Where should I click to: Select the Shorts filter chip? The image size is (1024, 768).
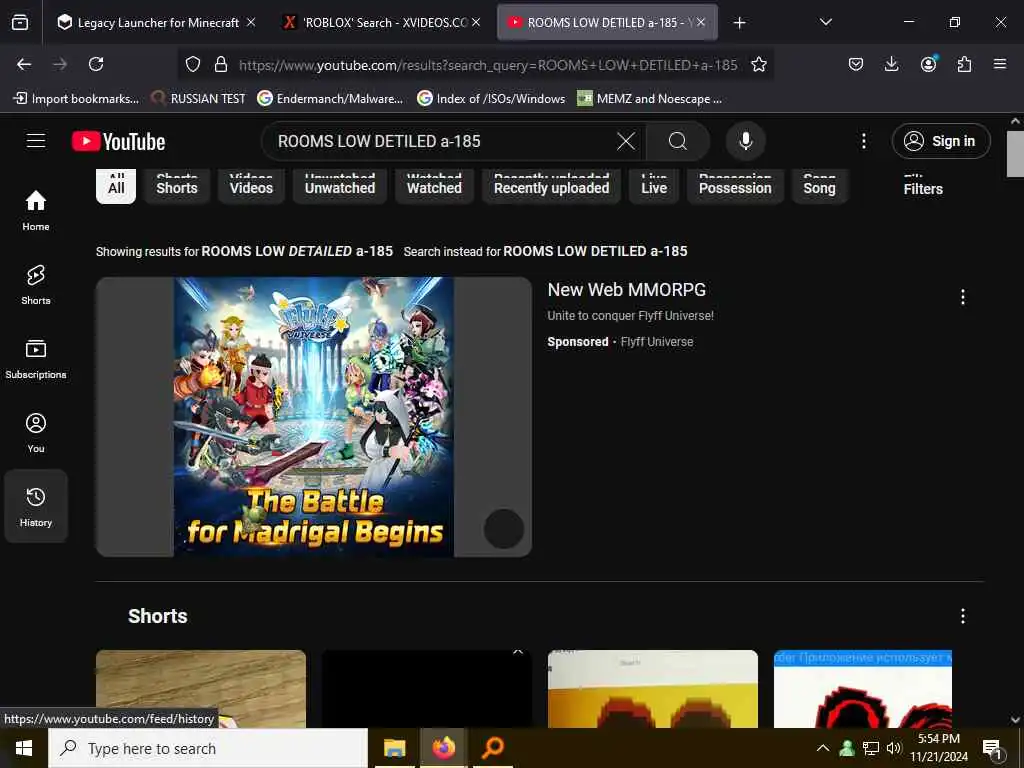[x=177, y=187]
